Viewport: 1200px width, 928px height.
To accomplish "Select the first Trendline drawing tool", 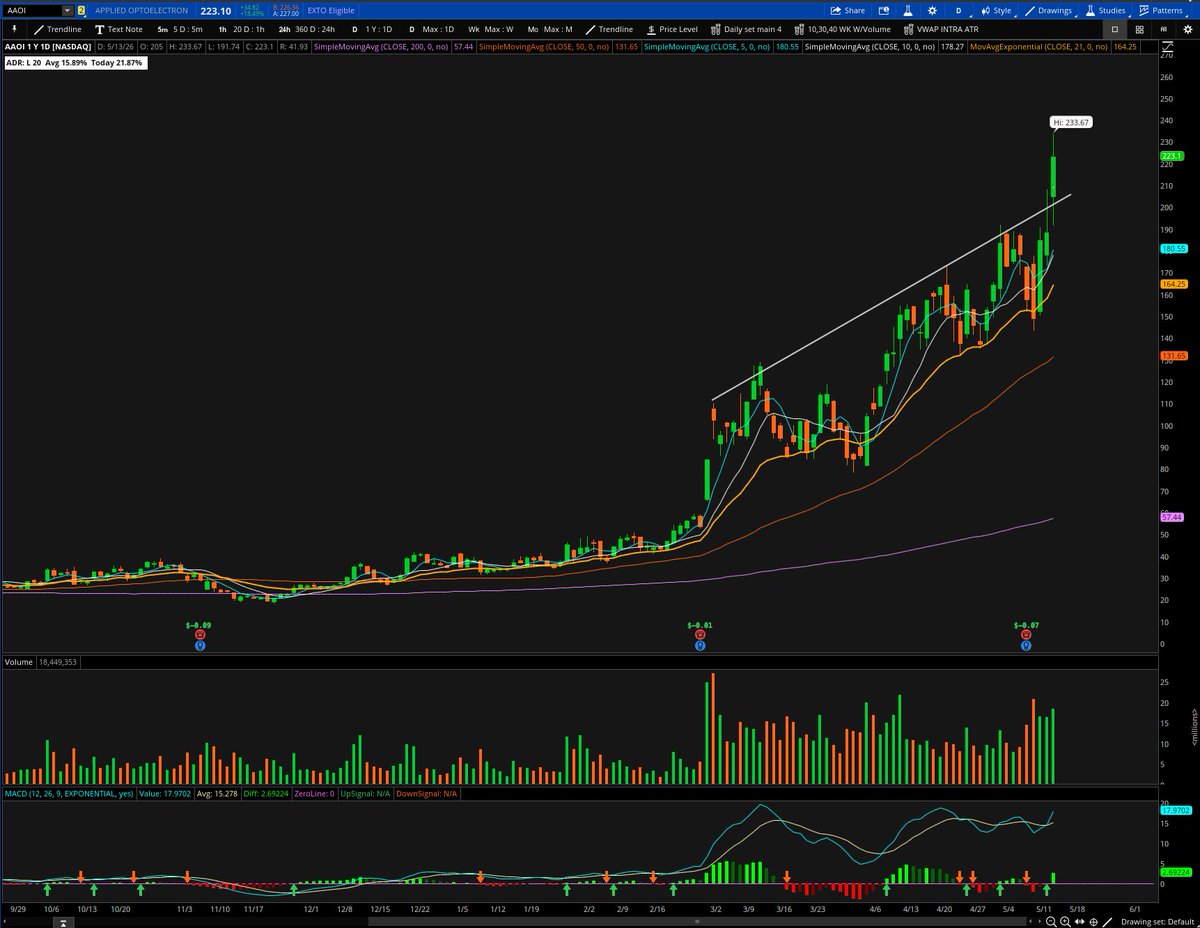I will [x=58, y=29].
